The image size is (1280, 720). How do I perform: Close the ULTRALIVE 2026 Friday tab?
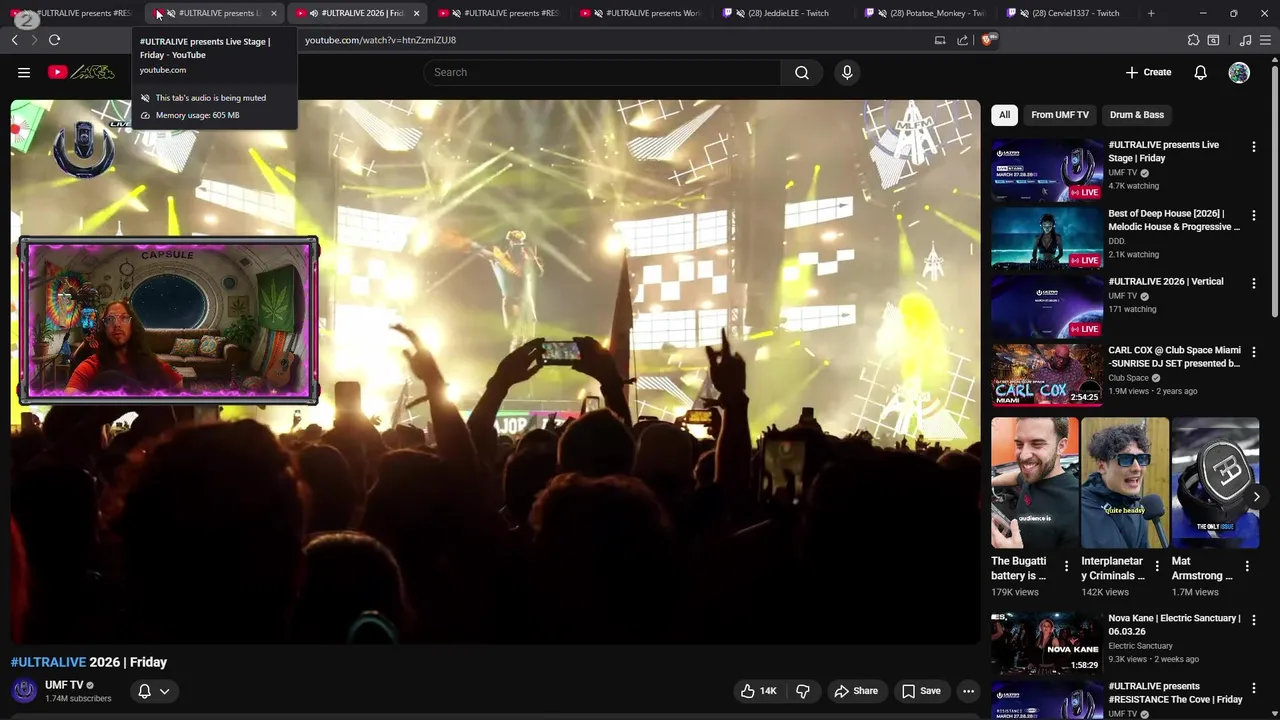(x=416, y=13)
